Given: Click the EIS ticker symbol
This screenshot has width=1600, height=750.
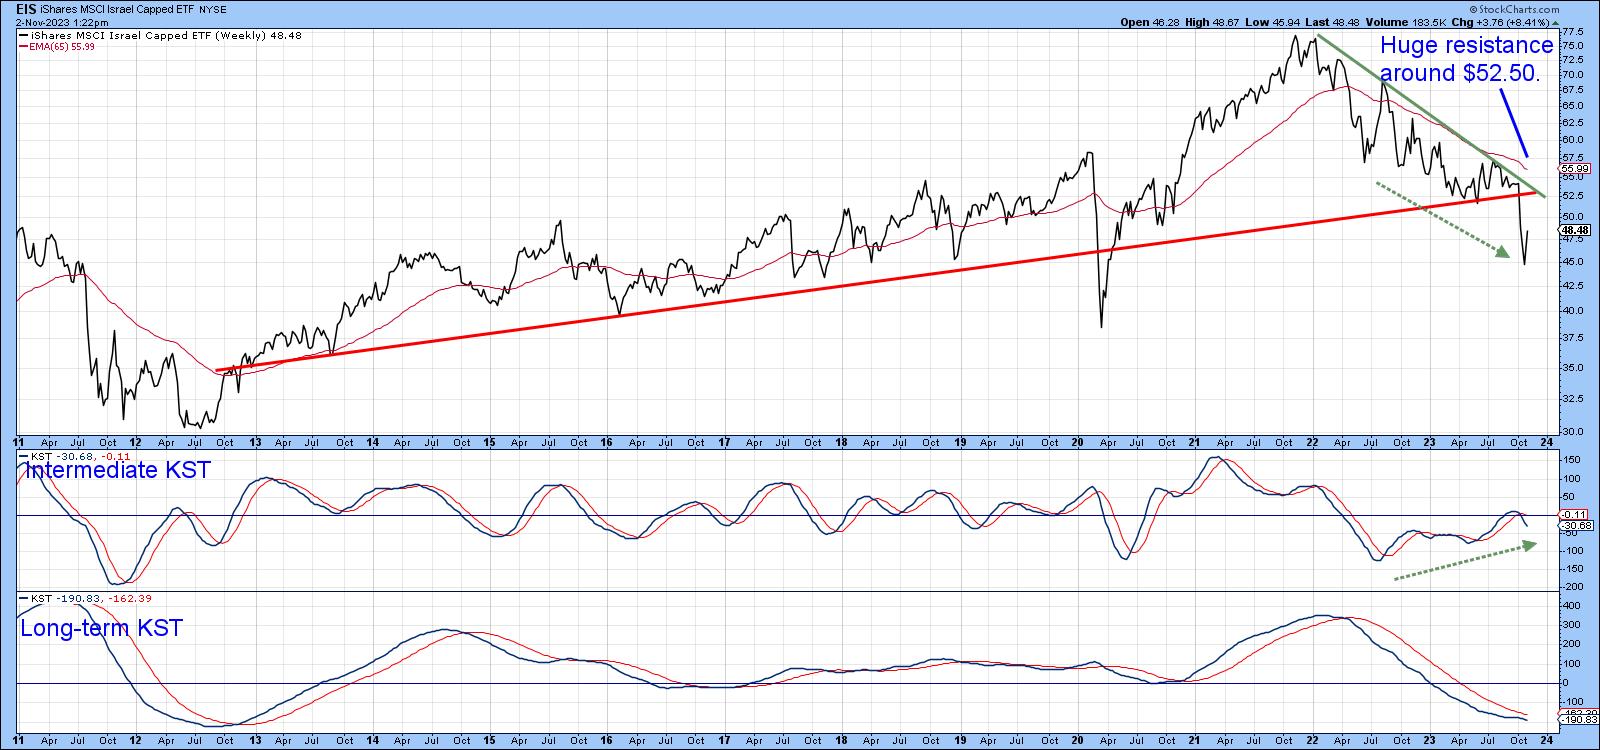Looking at the screenshot, I should pyautogui.click(x=13, y=7).
